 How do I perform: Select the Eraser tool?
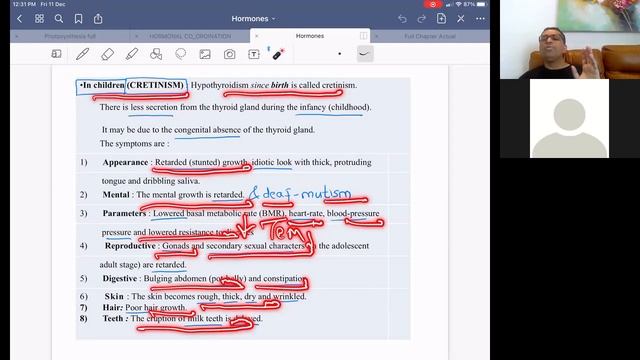tap(107, 54)
